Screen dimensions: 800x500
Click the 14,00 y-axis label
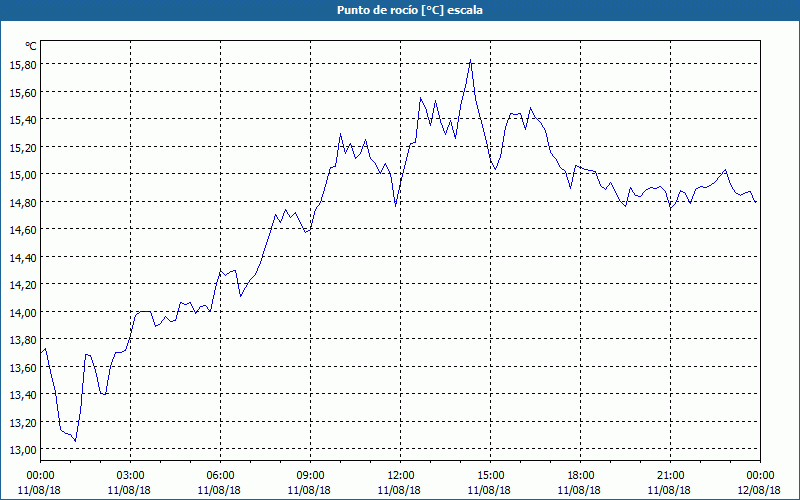pyautogui.click(x=22, y=313)
